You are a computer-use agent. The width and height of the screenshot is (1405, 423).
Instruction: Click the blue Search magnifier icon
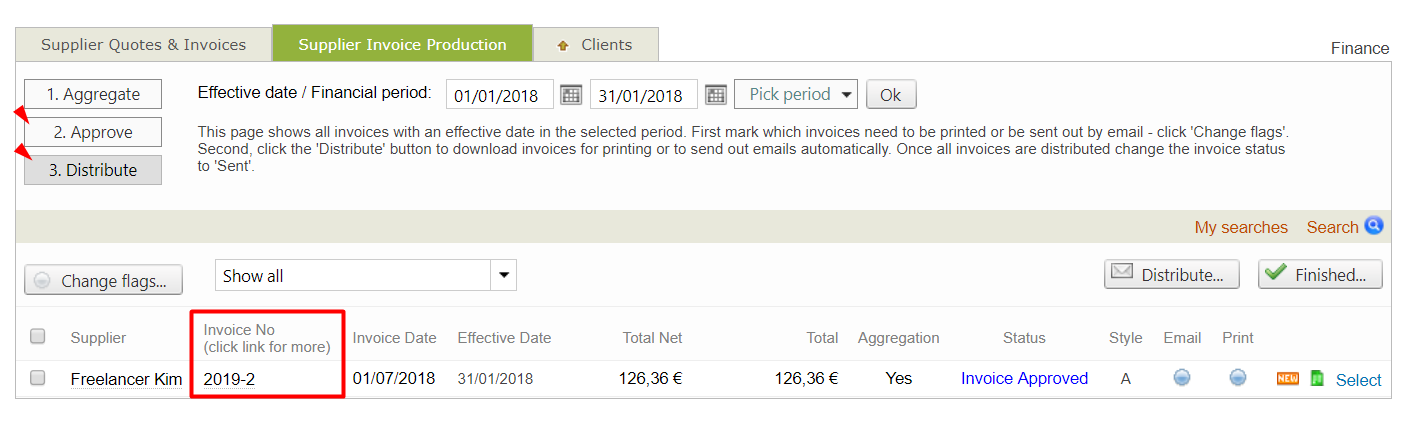[x=1373, y=226]
